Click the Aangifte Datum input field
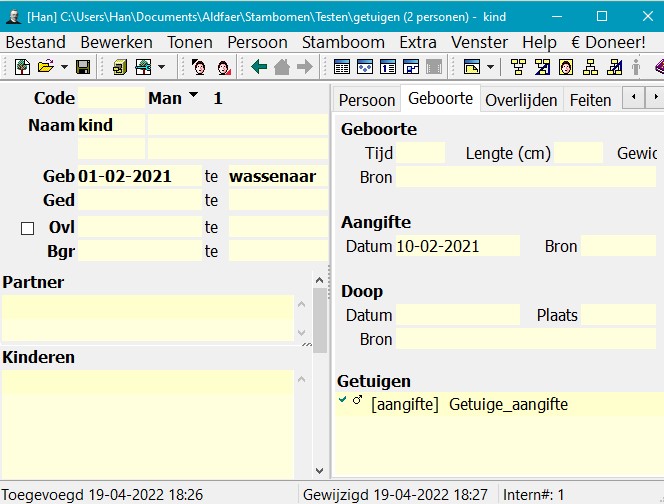 coord(457,246)
